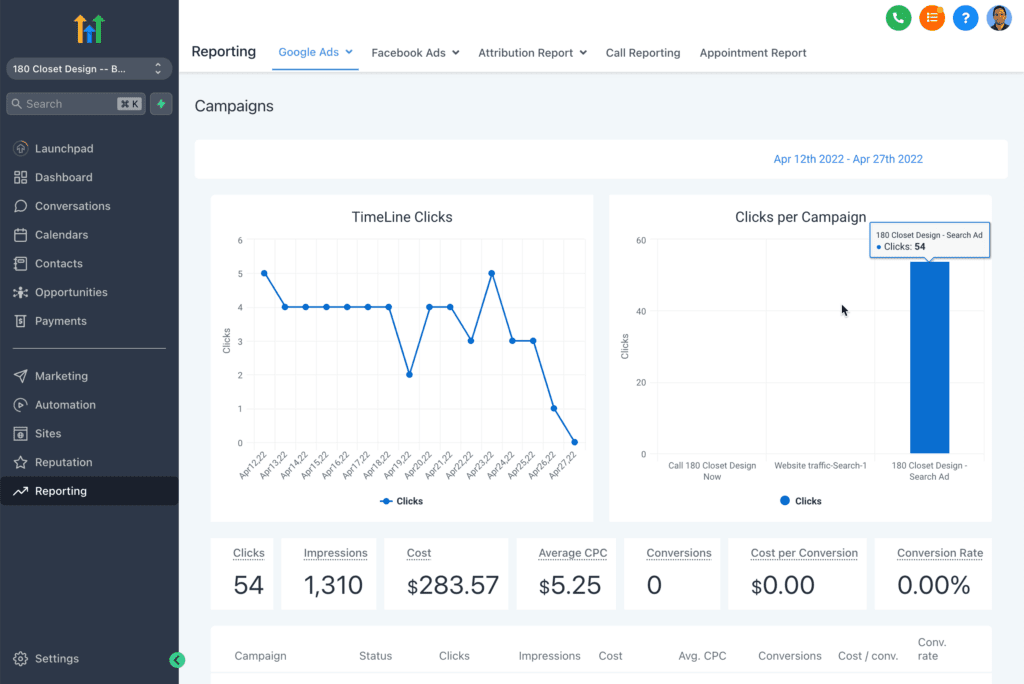Switch to Call Reporting tab
Viewport: 1024px width, 684px height.
pos(643,53)
